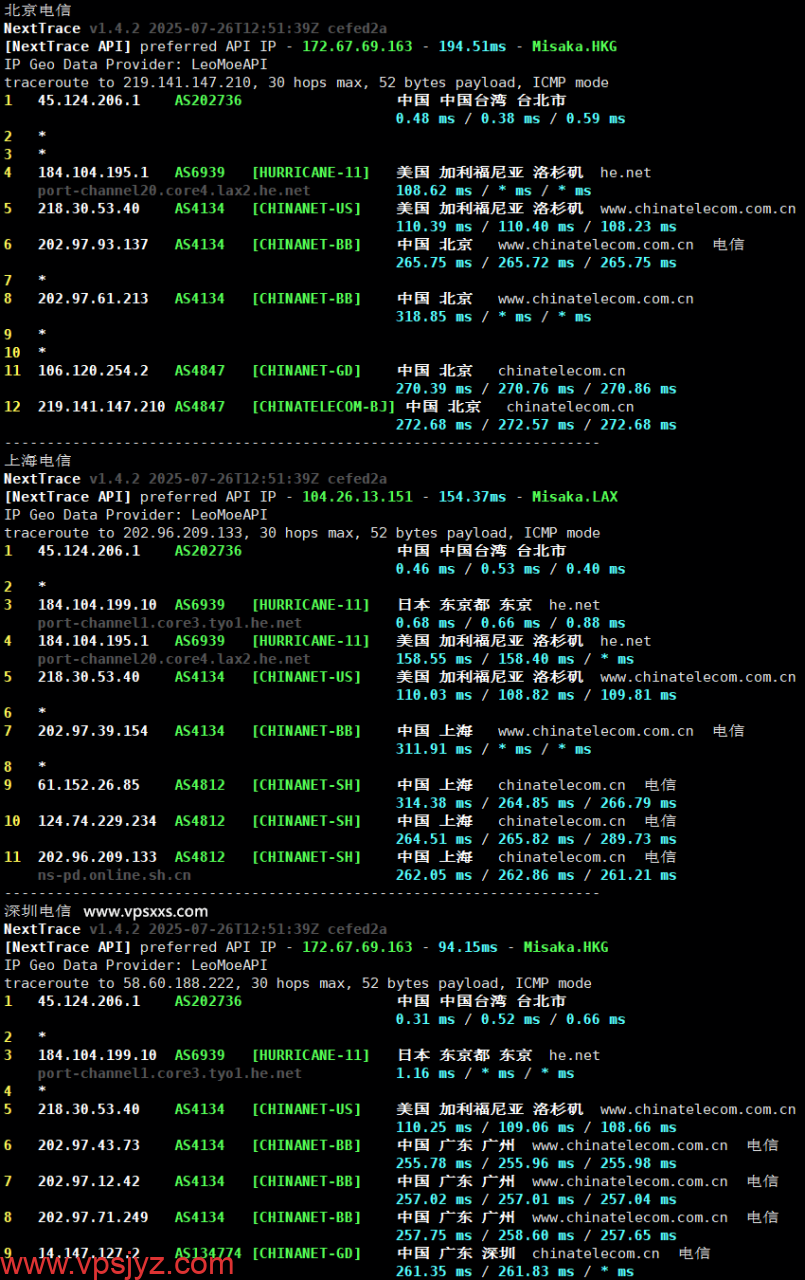The width and height of the screenshot is (805, 1280).
Task: Click the www.vpsxxs.com link beside 深圳电信
Action: click(x=146, y=911)
